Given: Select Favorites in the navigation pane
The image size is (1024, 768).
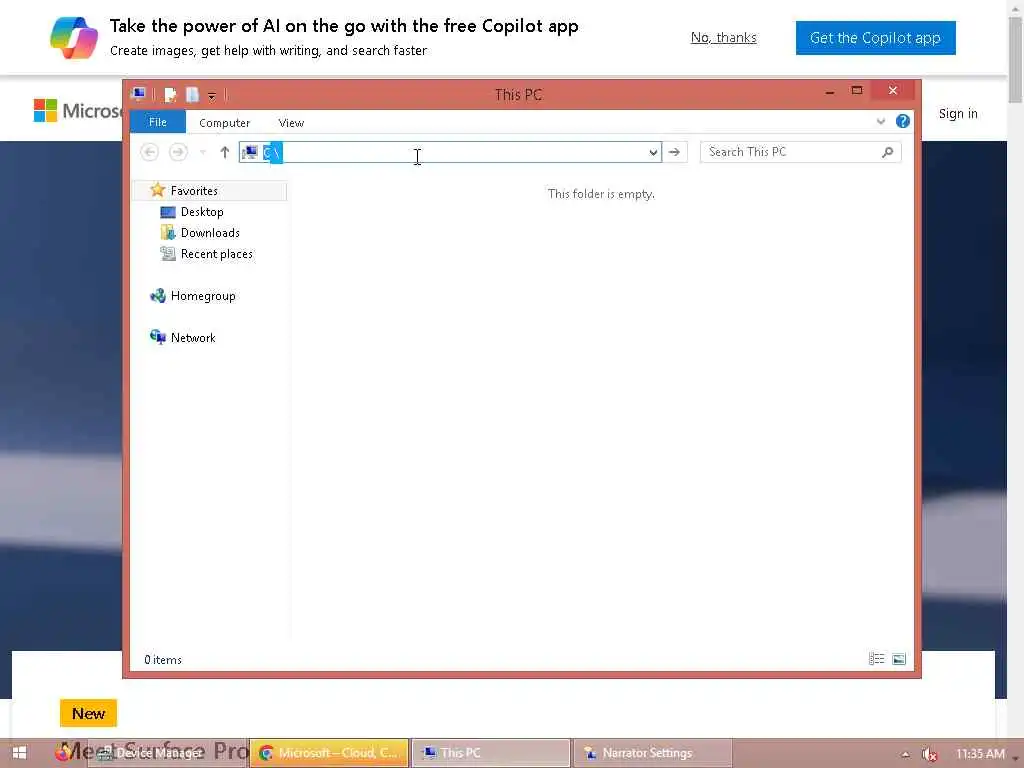Looking at the screenshot, I should 194,191.
